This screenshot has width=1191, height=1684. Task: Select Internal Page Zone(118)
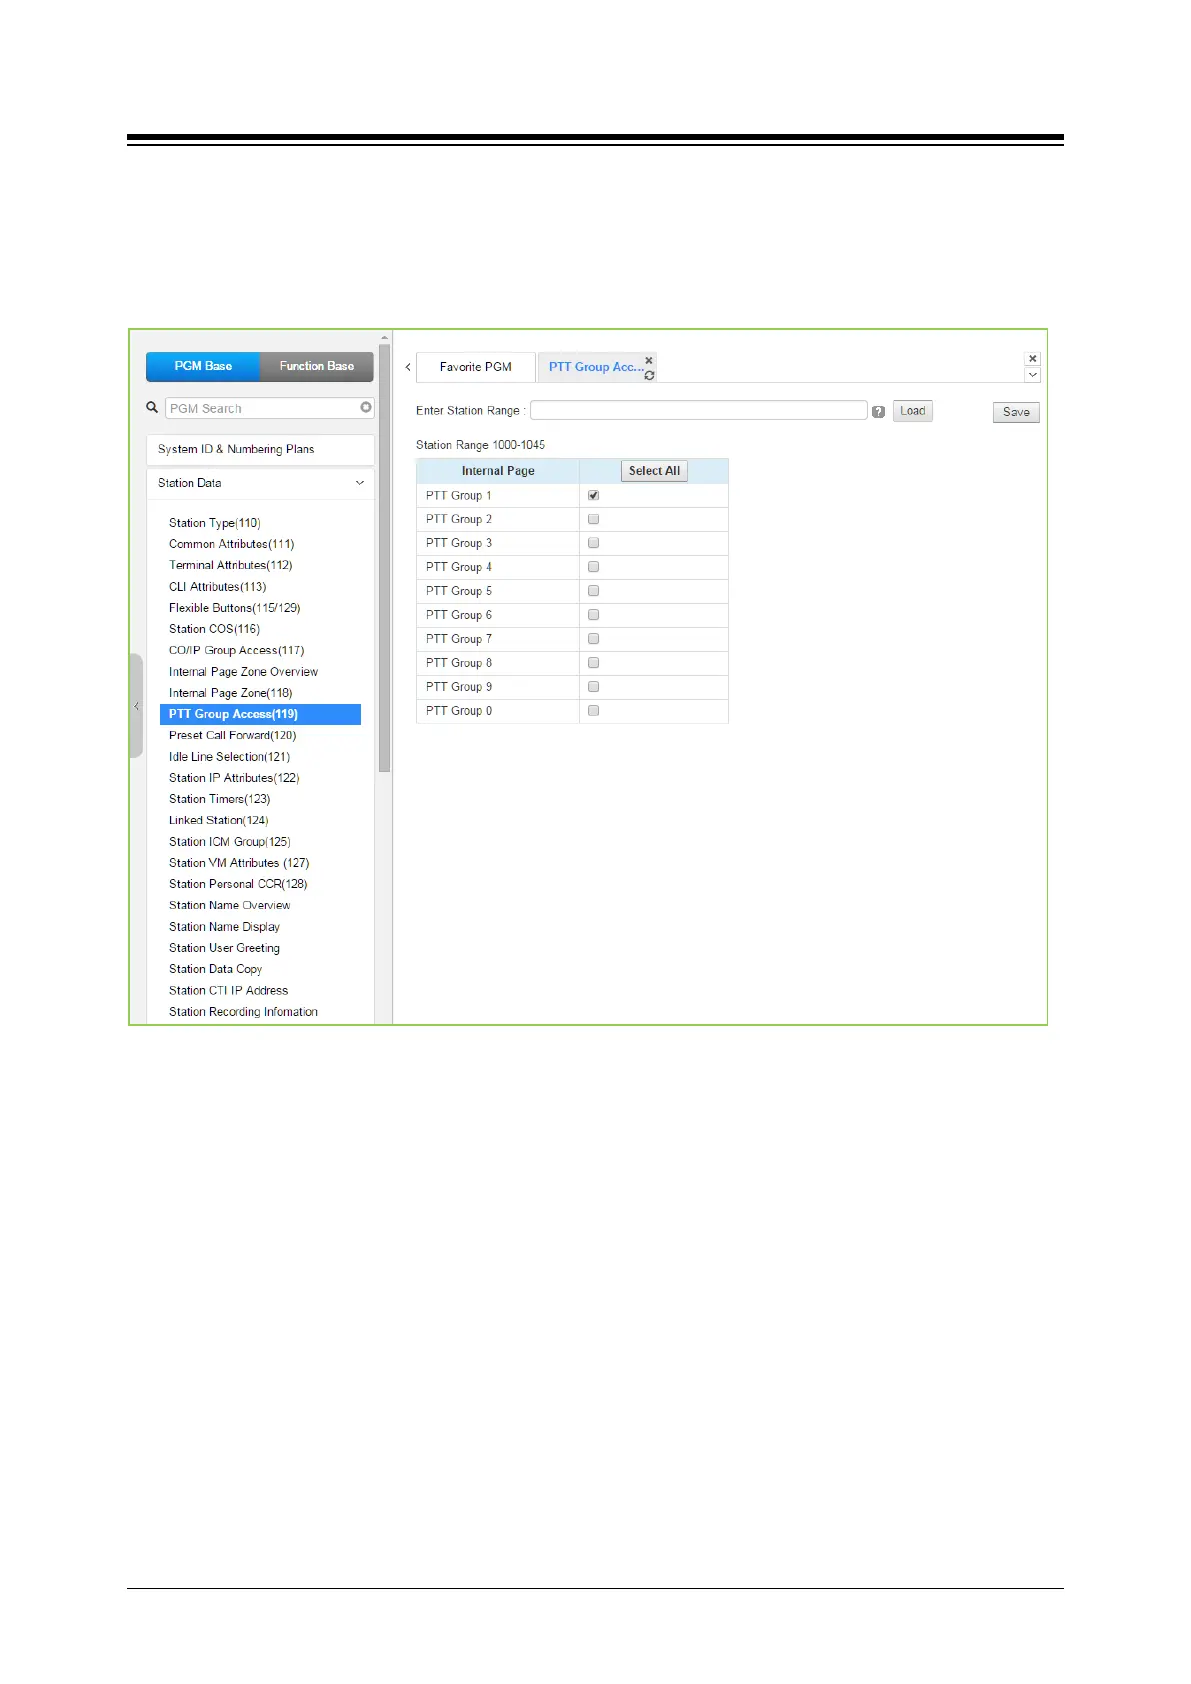click(x=231, y=693)
